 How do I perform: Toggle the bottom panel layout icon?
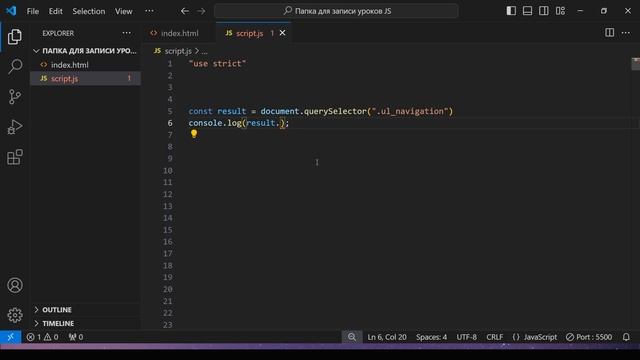[x=527, y=11]
